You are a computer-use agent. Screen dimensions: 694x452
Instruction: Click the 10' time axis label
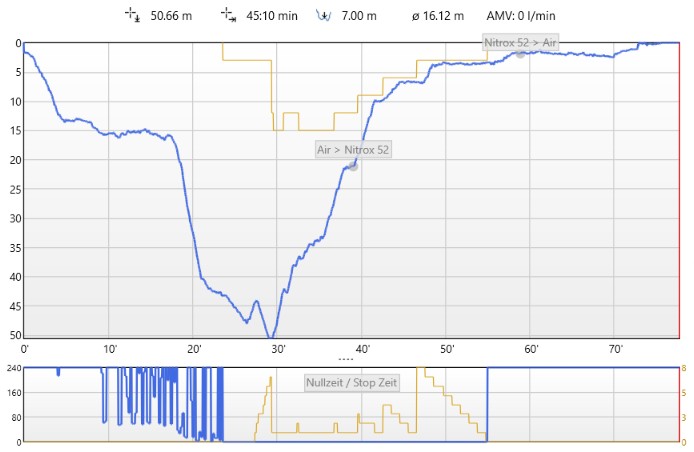point(110,349)
